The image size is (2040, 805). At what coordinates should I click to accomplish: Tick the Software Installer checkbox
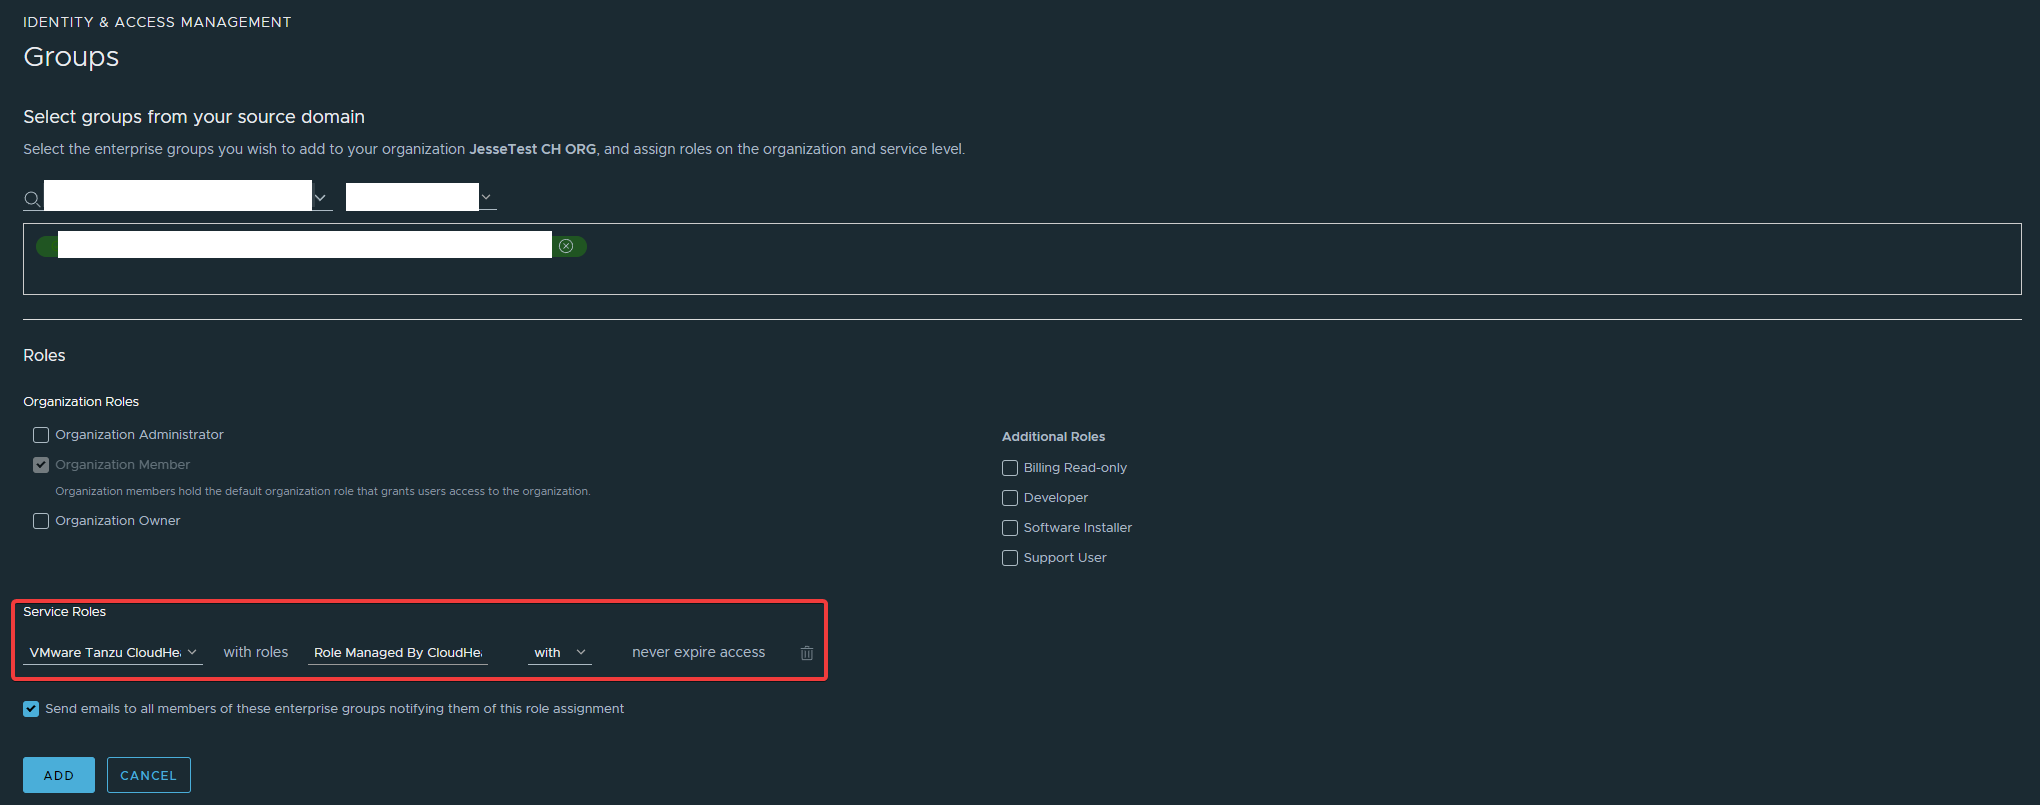pos(1010,528)
